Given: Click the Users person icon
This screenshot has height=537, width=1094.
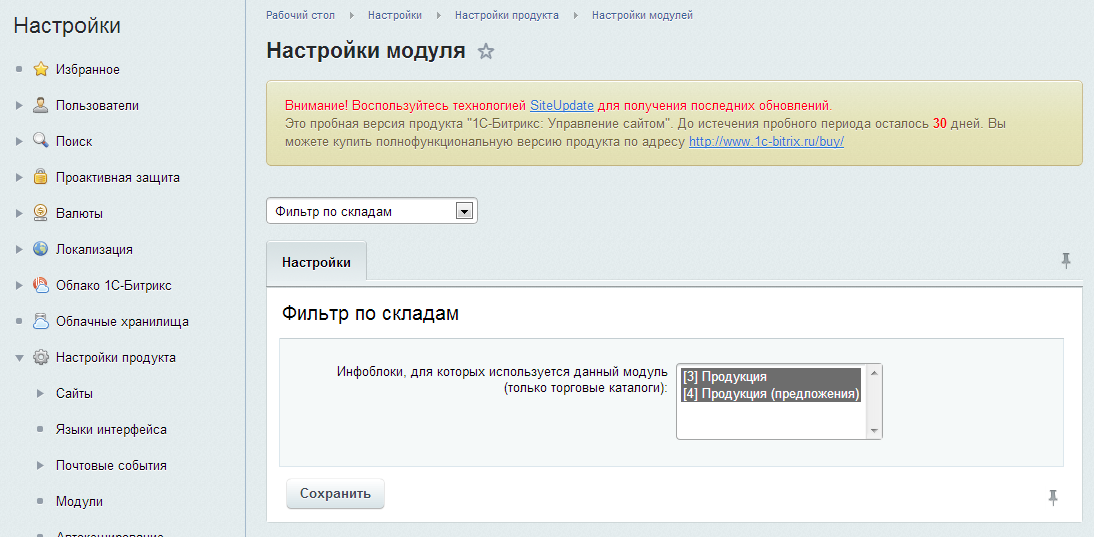Looking at the screenshot, I should [x=41, y=105].
